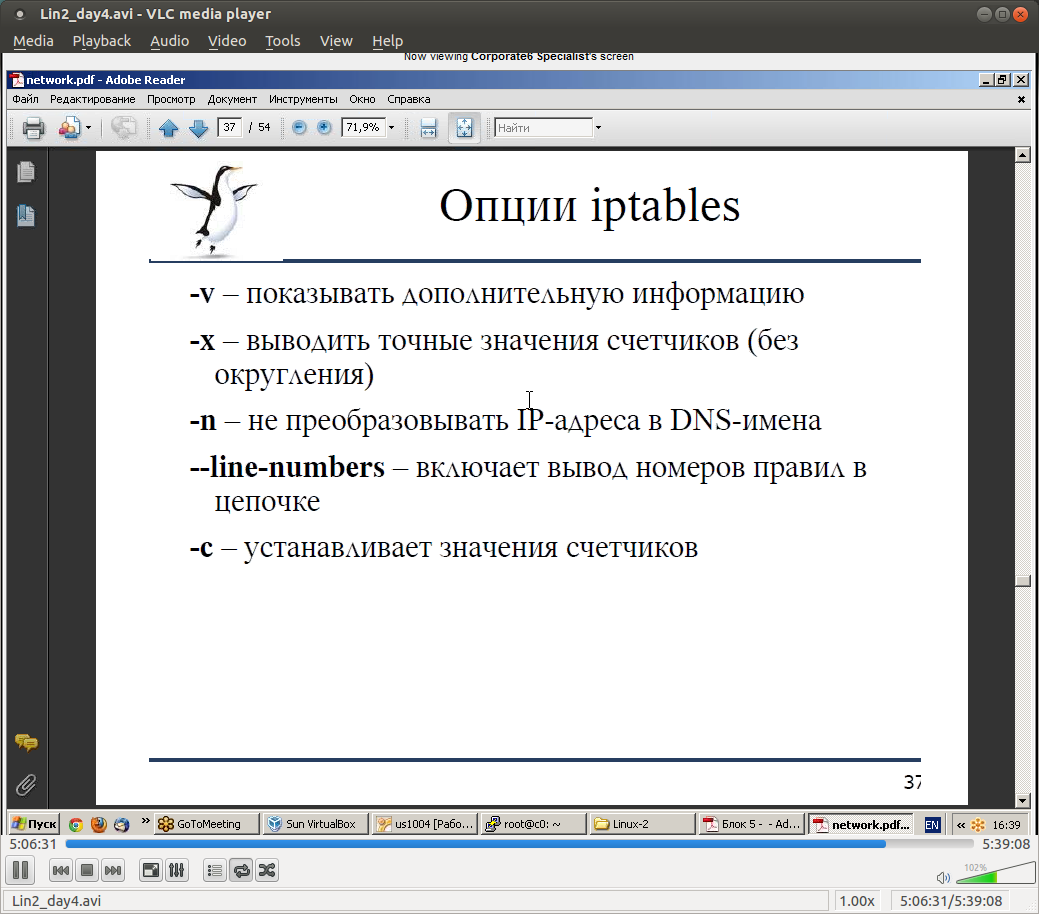The image size is (1039, 914).
Task: Toggle loop playback in VLC
Action: click(x=240, y=870)
